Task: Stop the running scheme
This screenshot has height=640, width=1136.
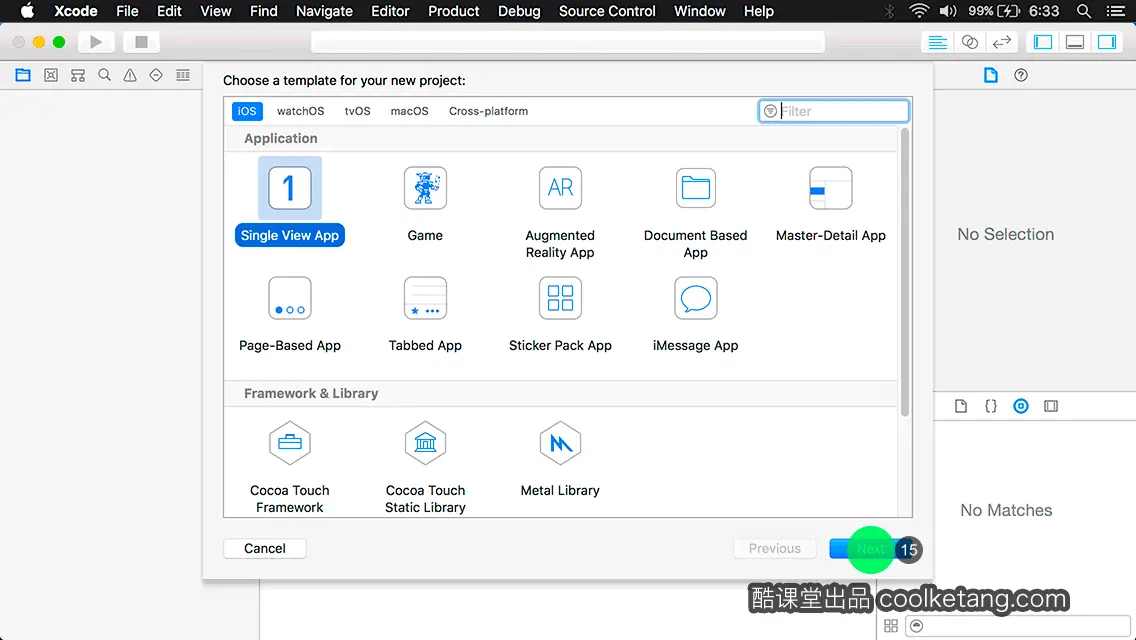Action: click(141, 42)
